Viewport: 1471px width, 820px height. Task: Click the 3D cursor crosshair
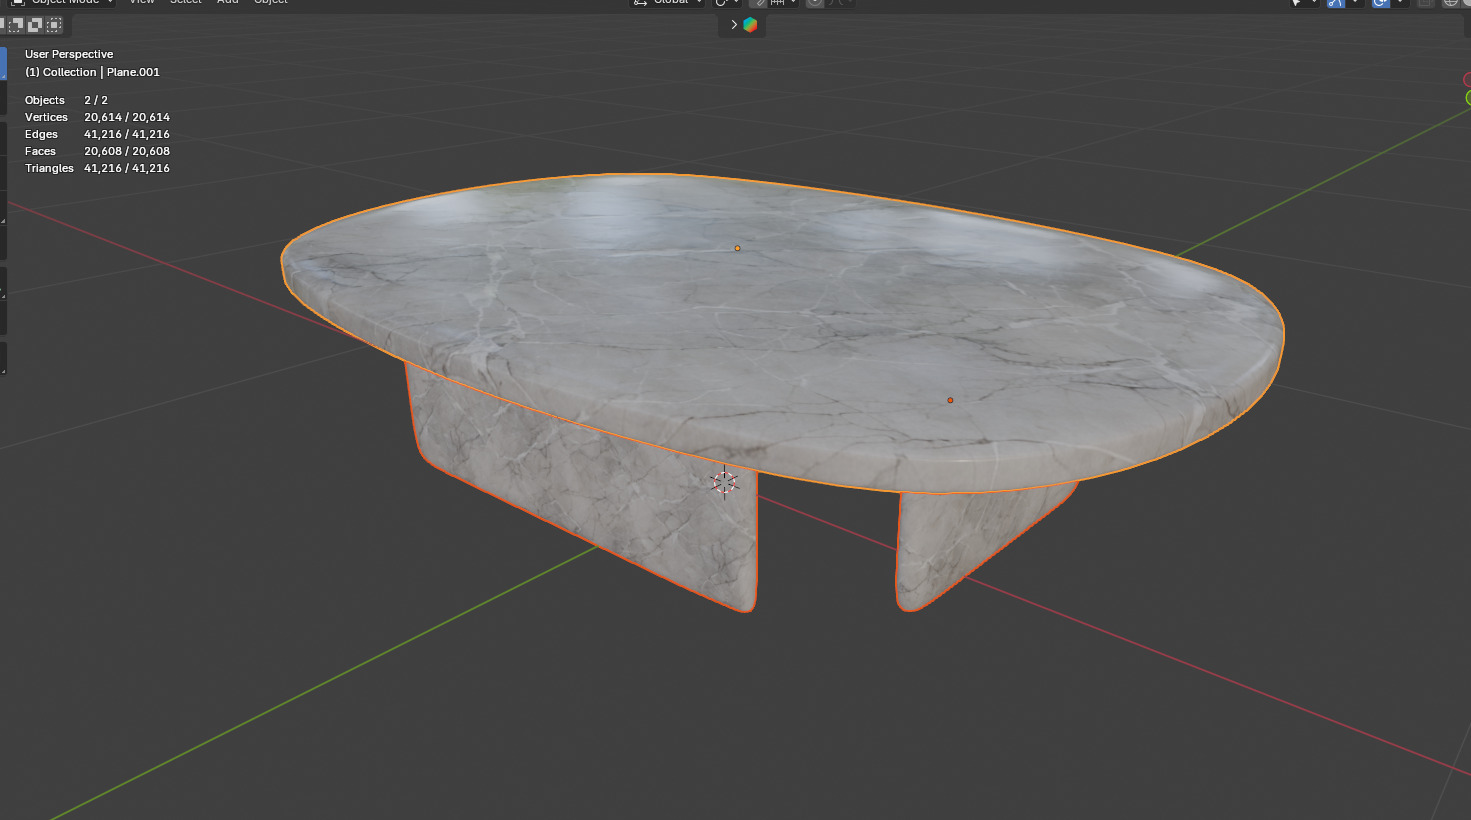[x=723, y=482]
